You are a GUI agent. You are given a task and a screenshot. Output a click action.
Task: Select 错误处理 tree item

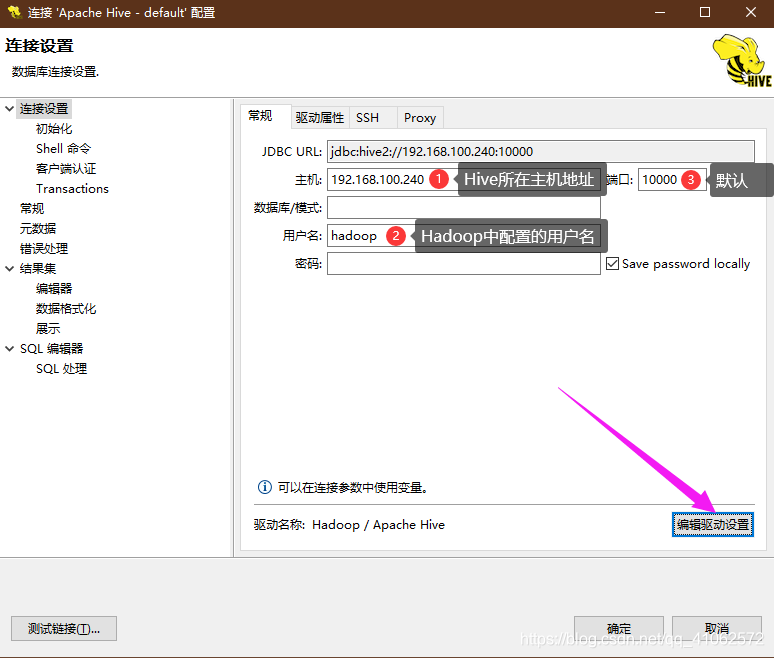tap(43, 248)
